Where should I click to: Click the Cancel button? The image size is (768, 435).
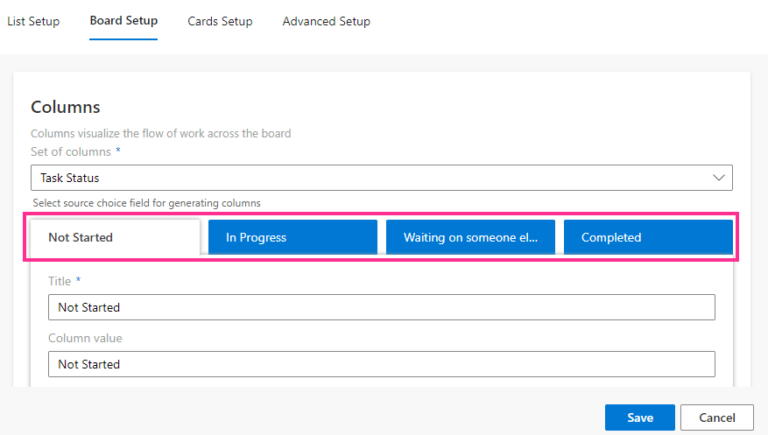717,417
